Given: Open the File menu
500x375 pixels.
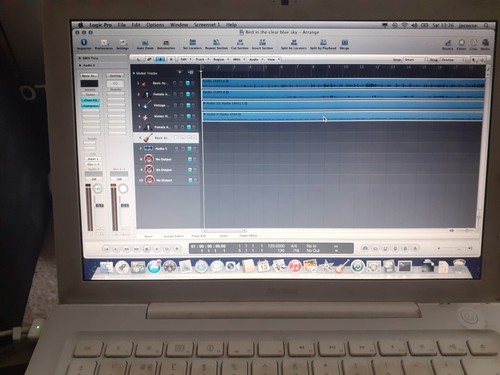Looking at the screenshot, I should point(121,25).
